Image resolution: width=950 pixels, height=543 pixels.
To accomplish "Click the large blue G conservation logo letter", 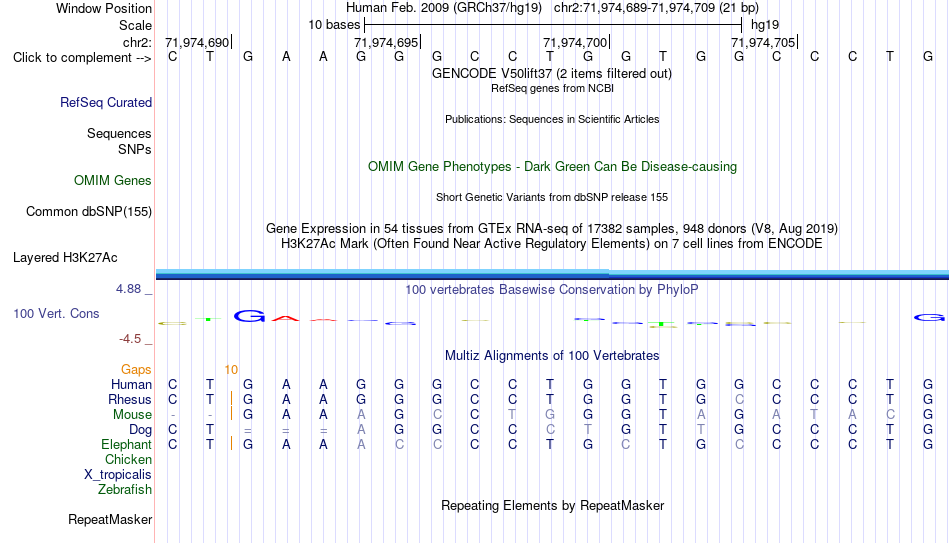I will click(x=248, y=316).
